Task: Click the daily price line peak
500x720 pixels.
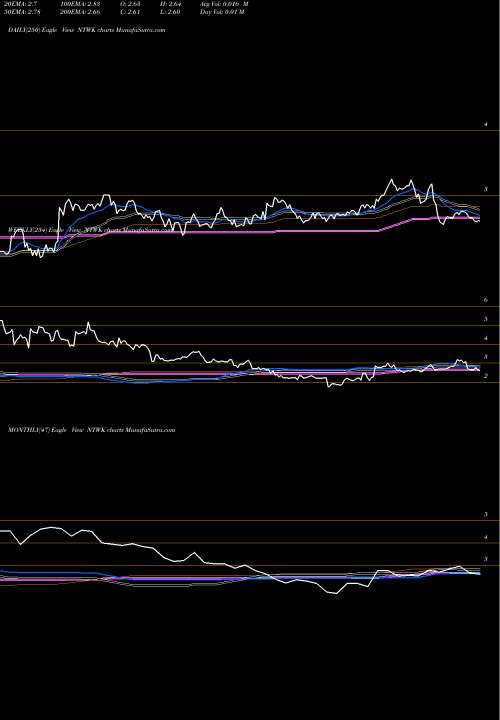Action: pos(392,180)
